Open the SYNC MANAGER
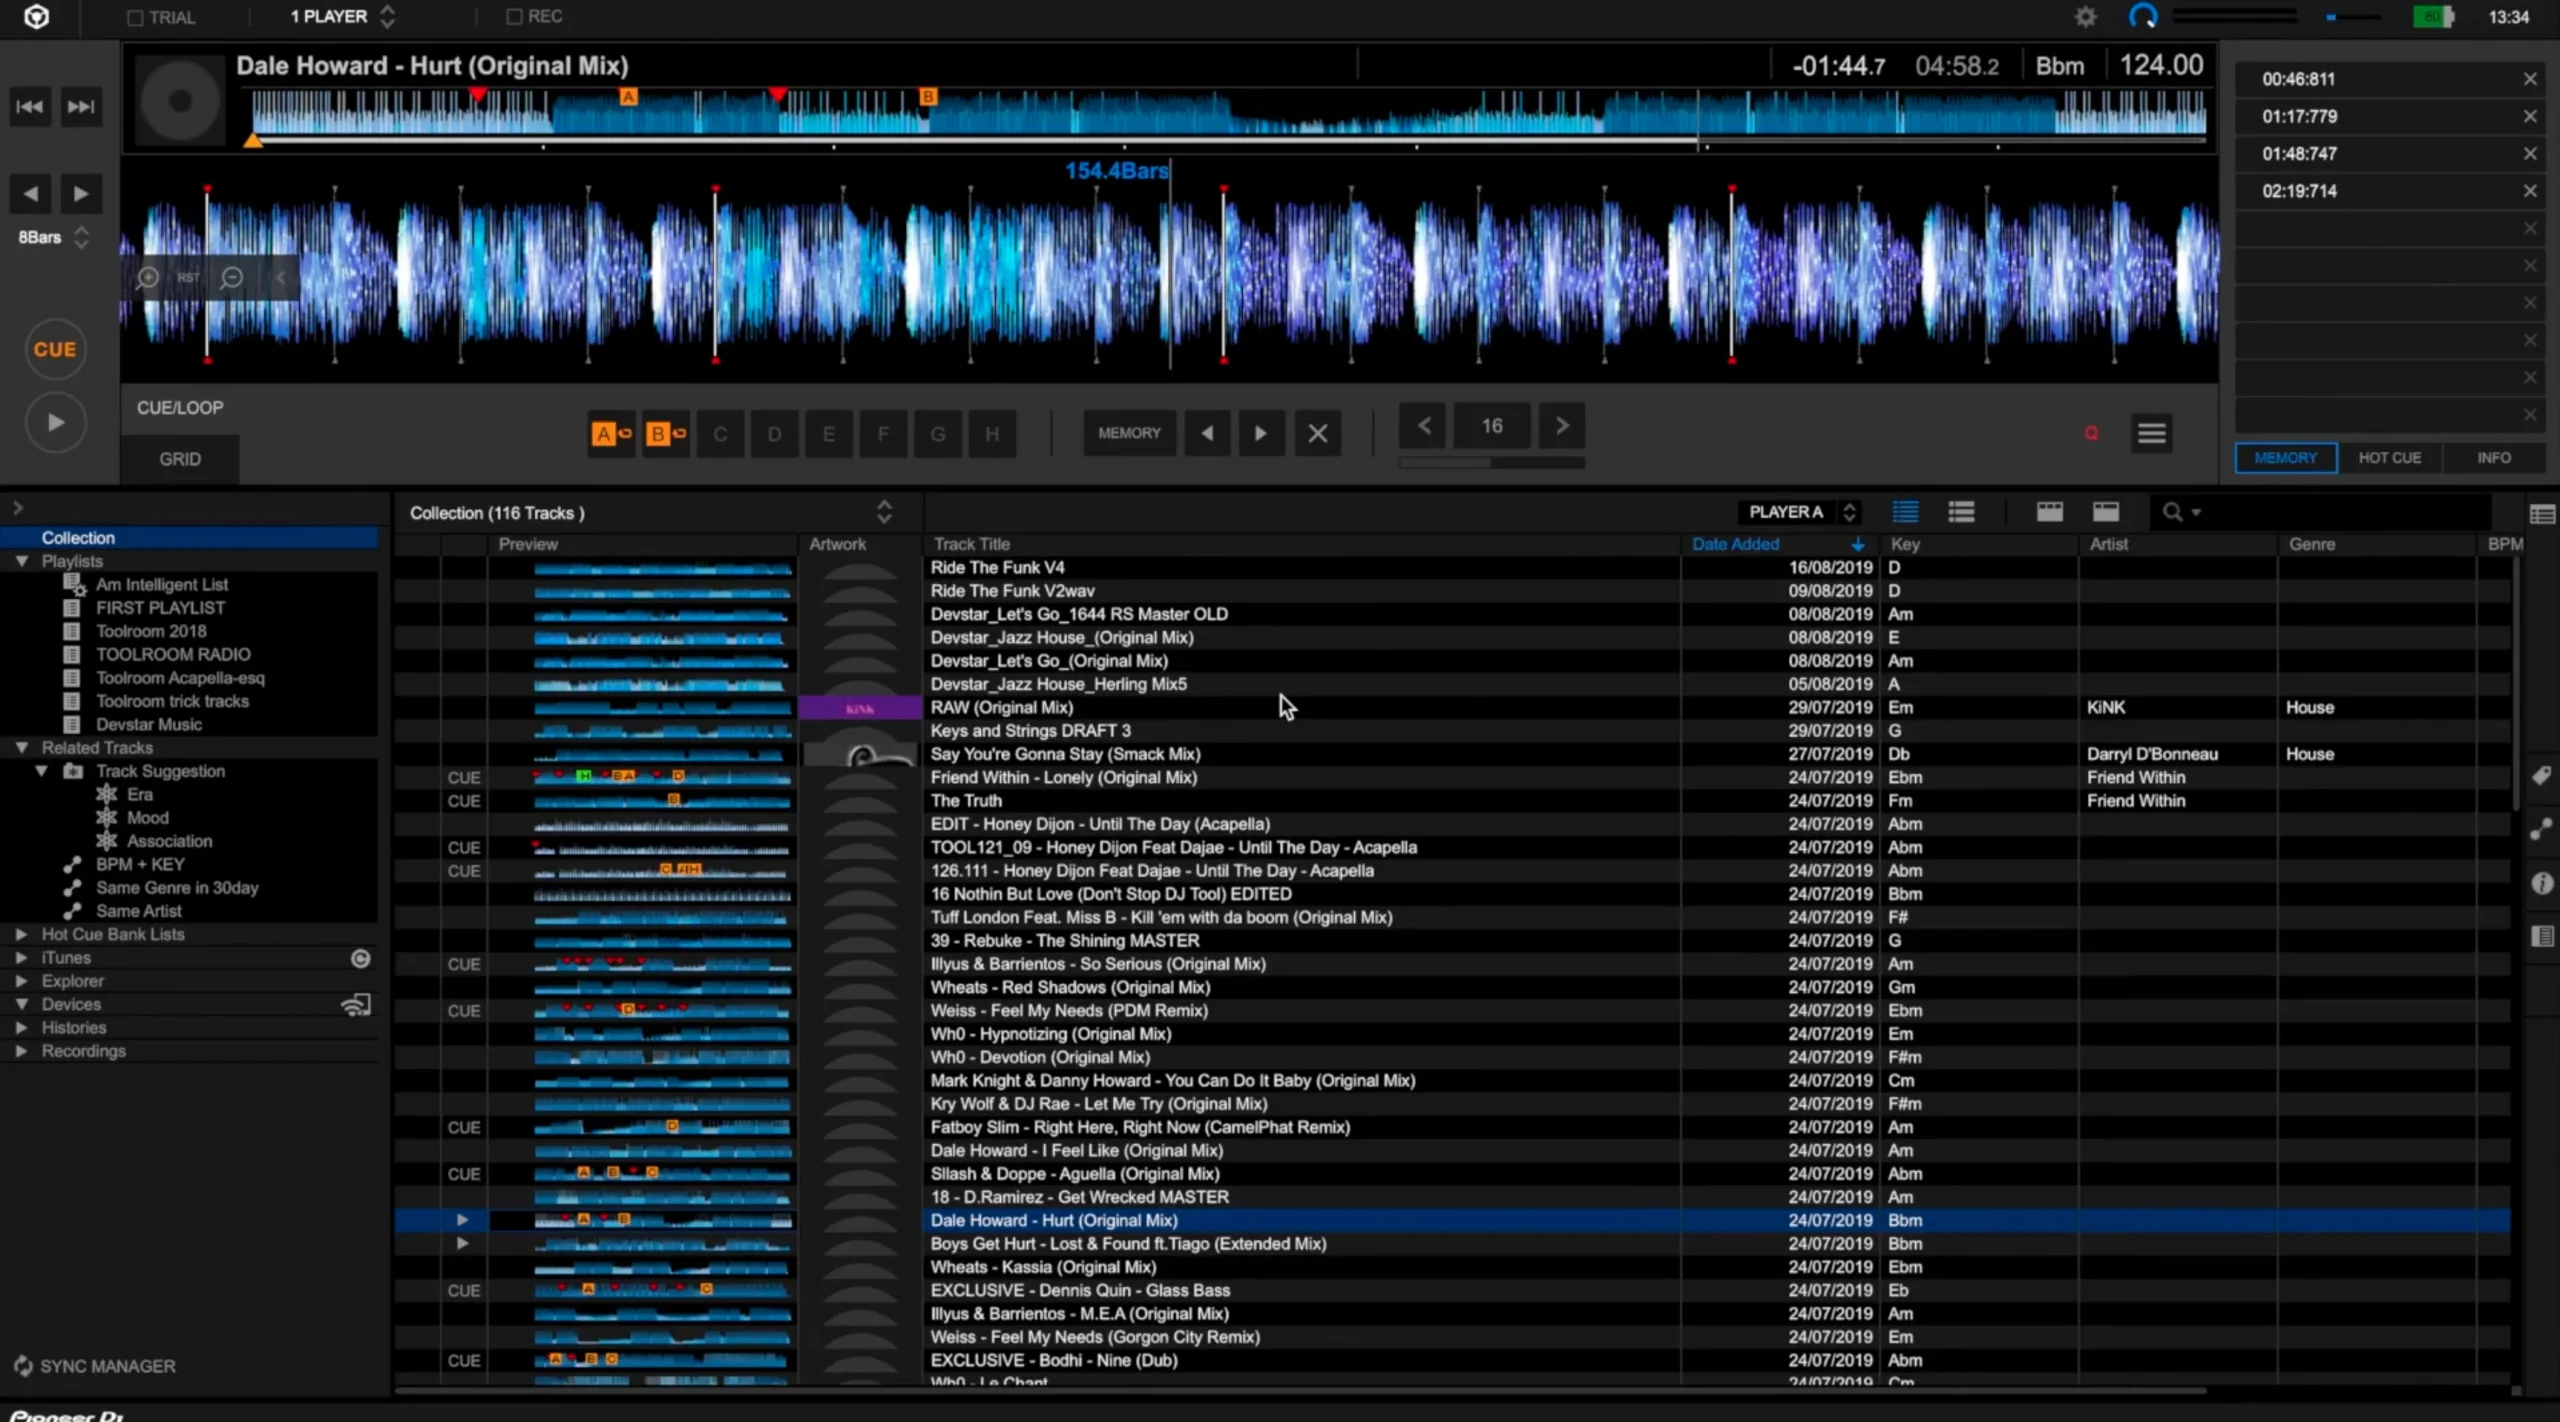This screenshot has height=1422, width=2560. [x=95, y=1366]
